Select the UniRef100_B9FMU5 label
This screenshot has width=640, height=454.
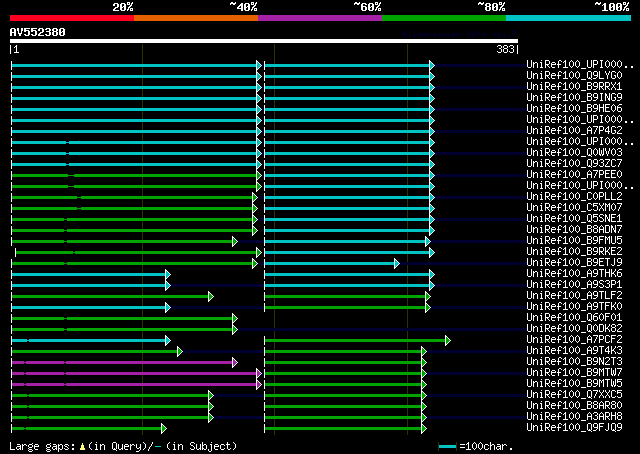point(574,240)
